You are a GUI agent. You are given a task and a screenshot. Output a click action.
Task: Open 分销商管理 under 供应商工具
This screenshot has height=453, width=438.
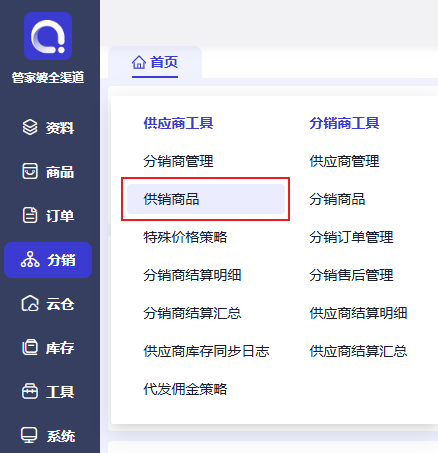point(178,161)
